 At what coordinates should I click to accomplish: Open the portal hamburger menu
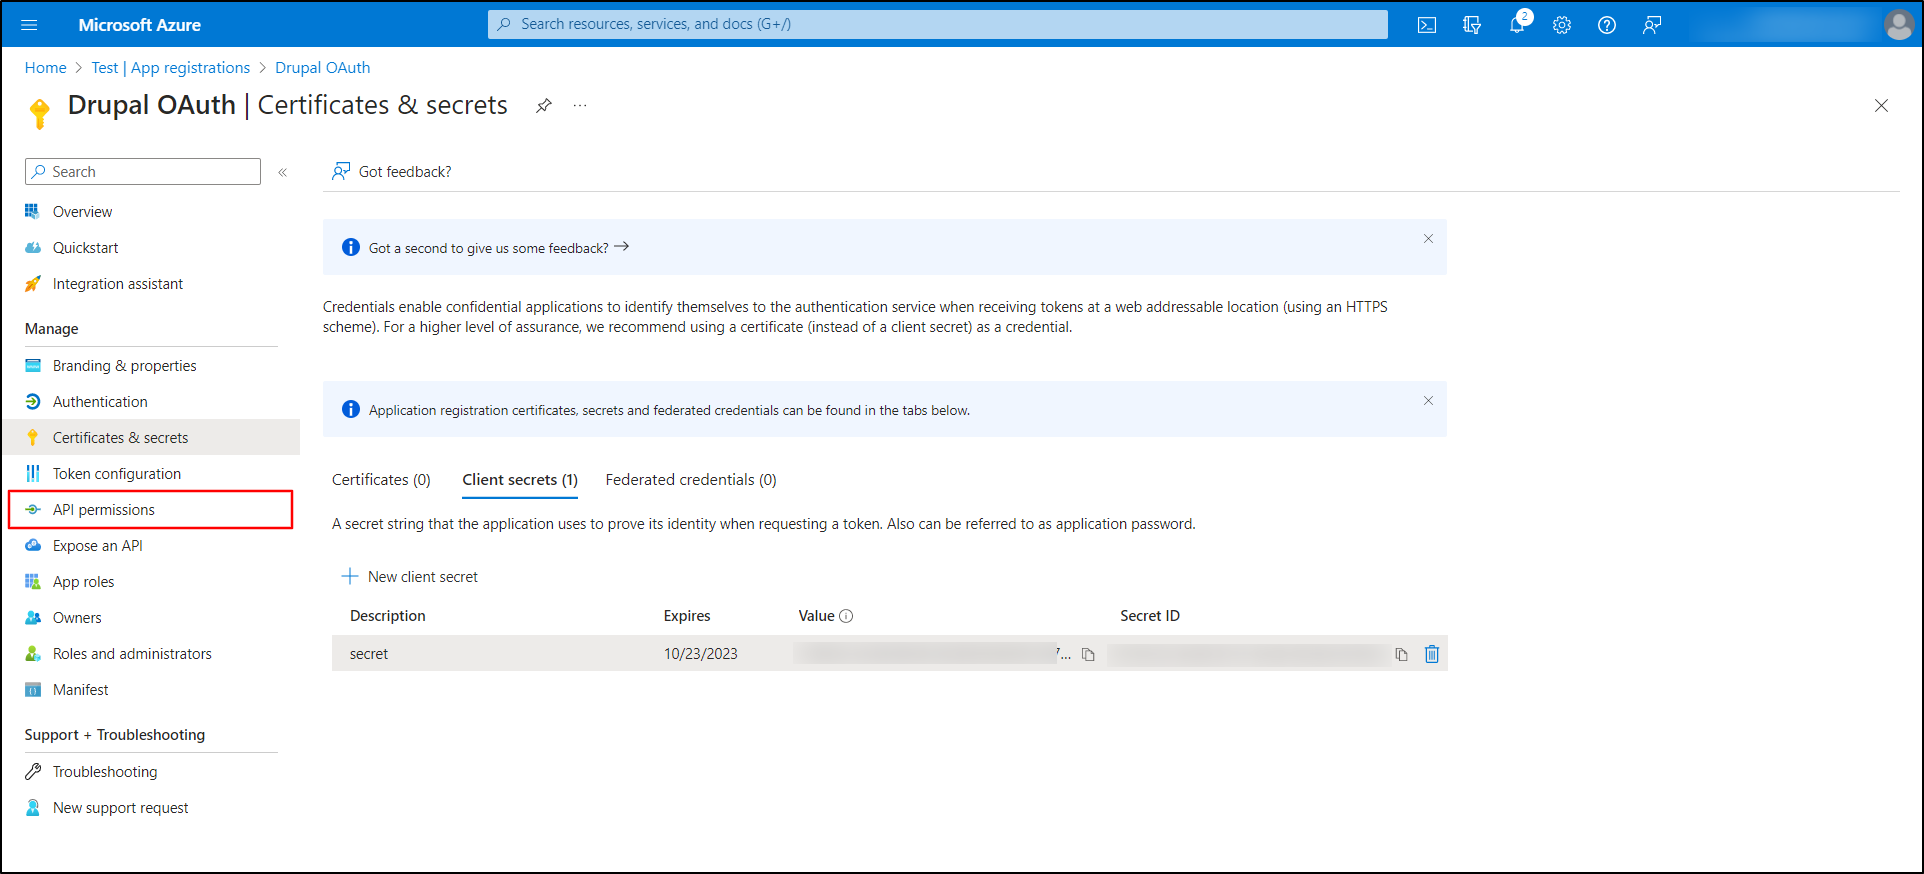coord(29,25)
